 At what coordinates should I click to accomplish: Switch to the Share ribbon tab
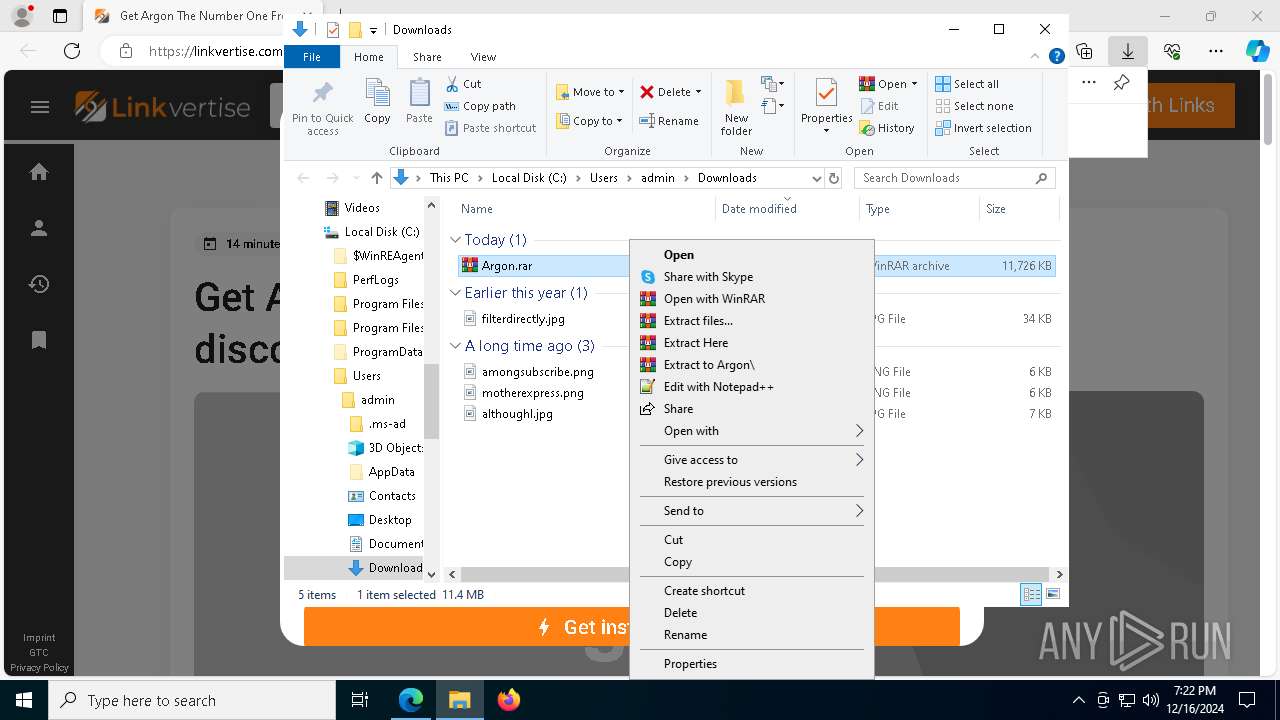pos(427,57)
